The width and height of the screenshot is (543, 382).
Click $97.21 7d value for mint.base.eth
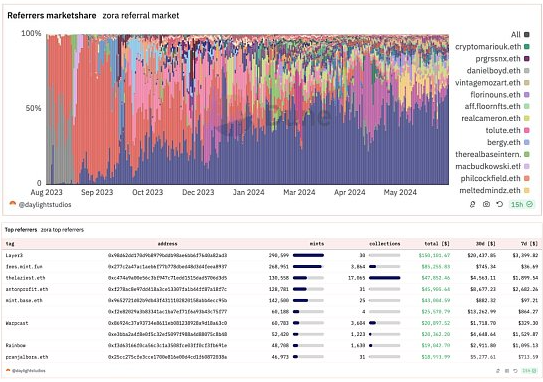pyautogui.click(x=529, y=300)
